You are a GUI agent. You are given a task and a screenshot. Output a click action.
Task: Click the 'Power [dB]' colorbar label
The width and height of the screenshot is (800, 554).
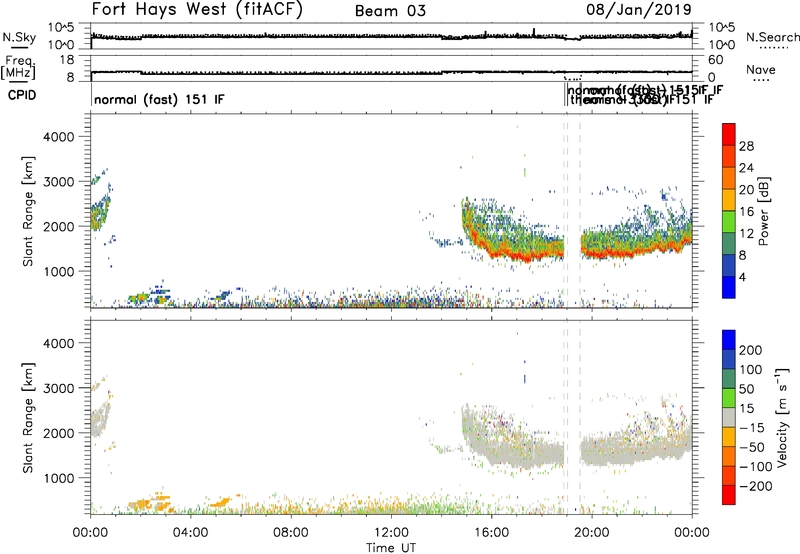click(763, 211)
